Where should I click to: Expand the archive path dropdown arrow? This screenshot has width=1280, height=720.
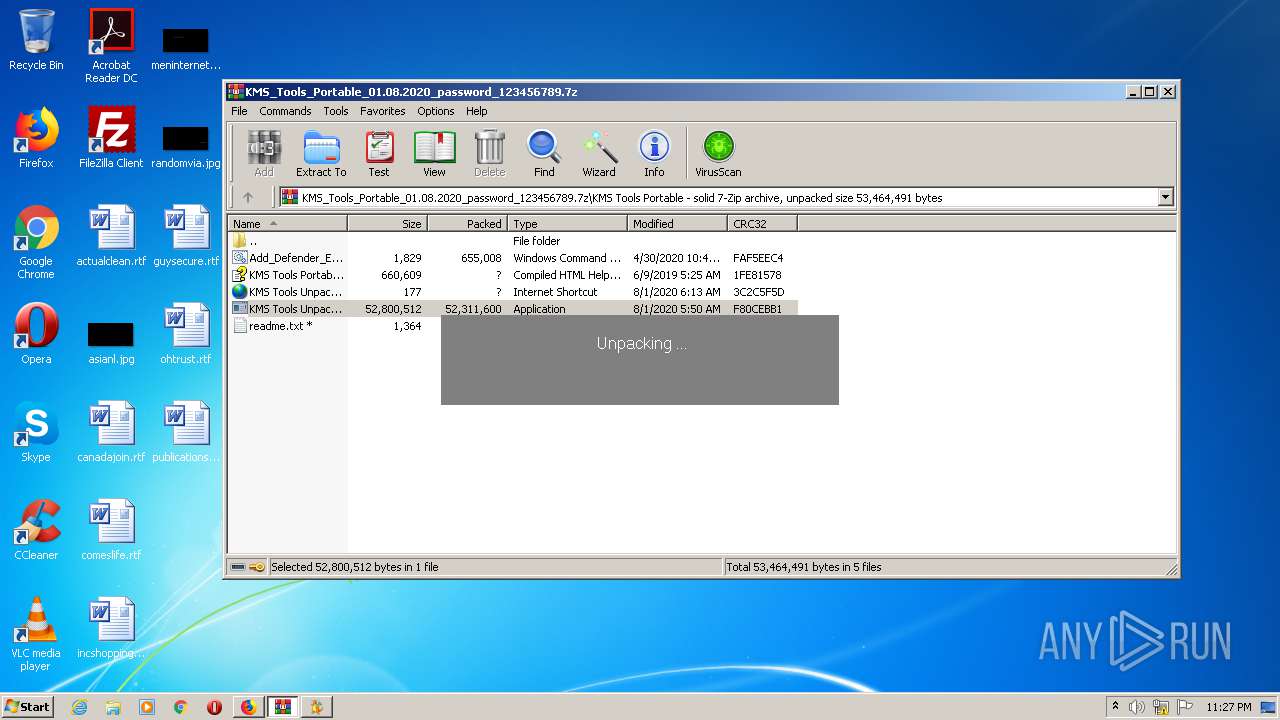click(1165, 197)
